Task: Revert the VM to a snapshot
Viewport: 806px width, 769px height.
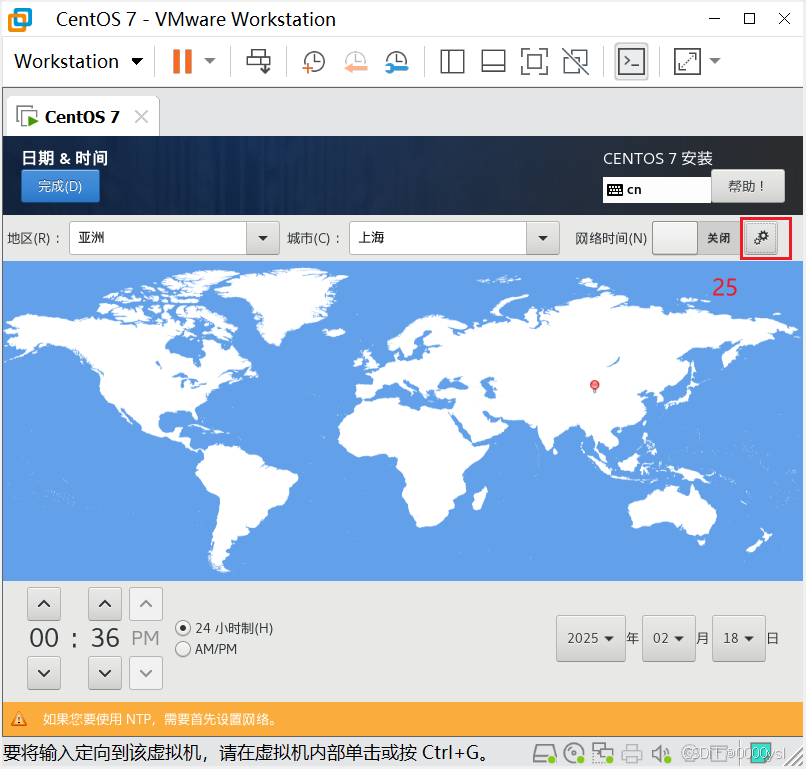Action: tap(355, 62)
